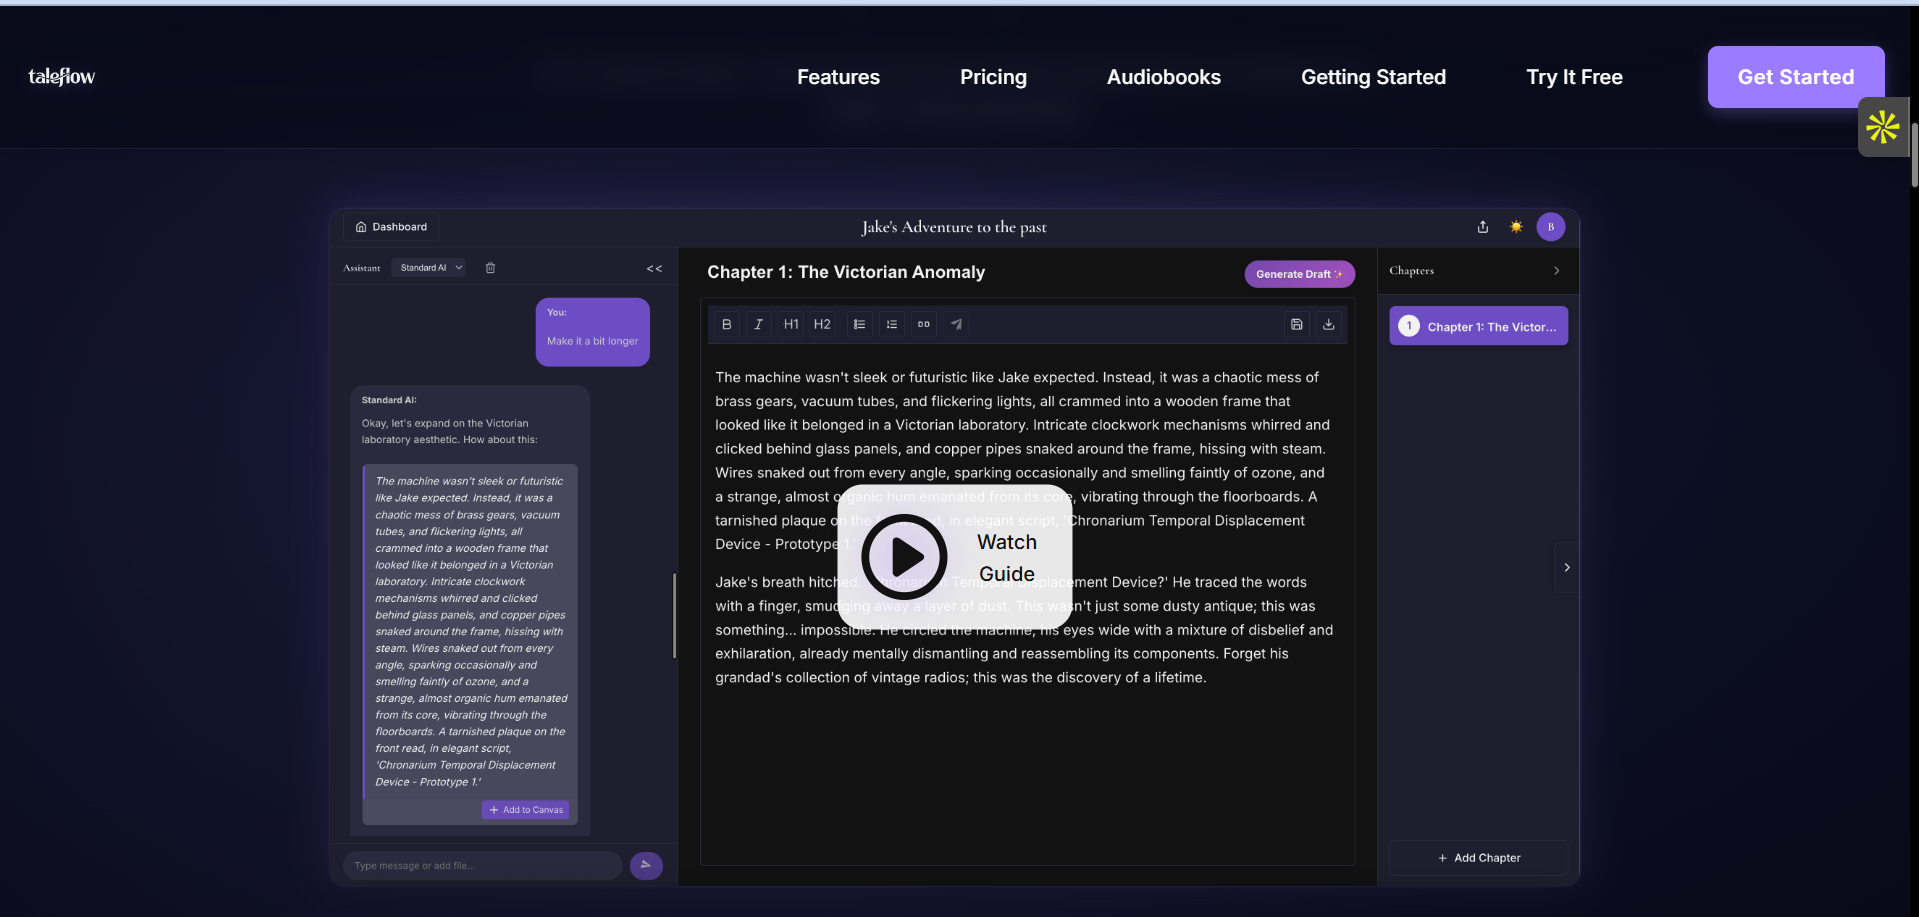Click the blockquote icon in toolbar
The image size is (1919, 917).
coord(924,324)
